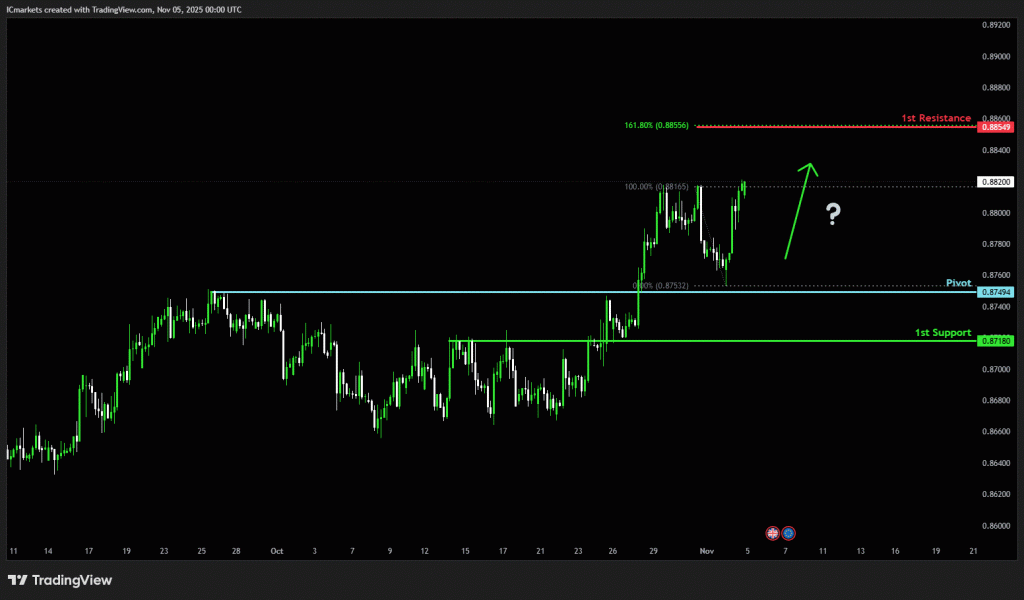This screenshot has width=1024, height=600.
Task: Select the green upward projection arrow
Action: 800,210
